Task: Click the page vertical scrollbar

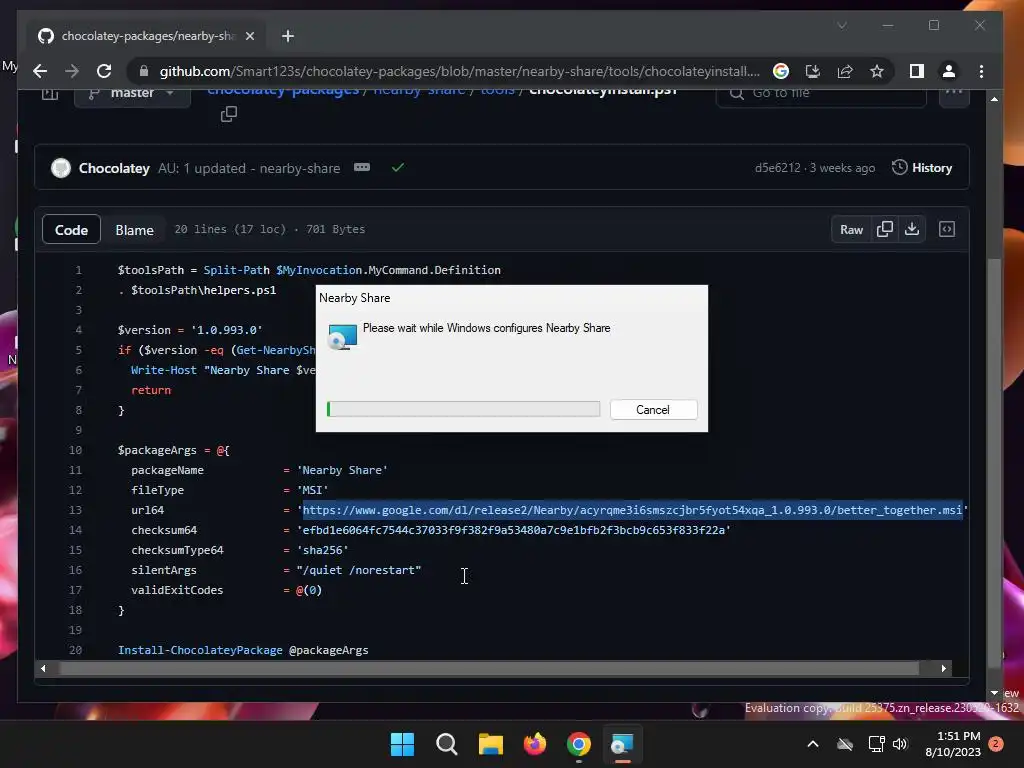Action: (994, 464)
